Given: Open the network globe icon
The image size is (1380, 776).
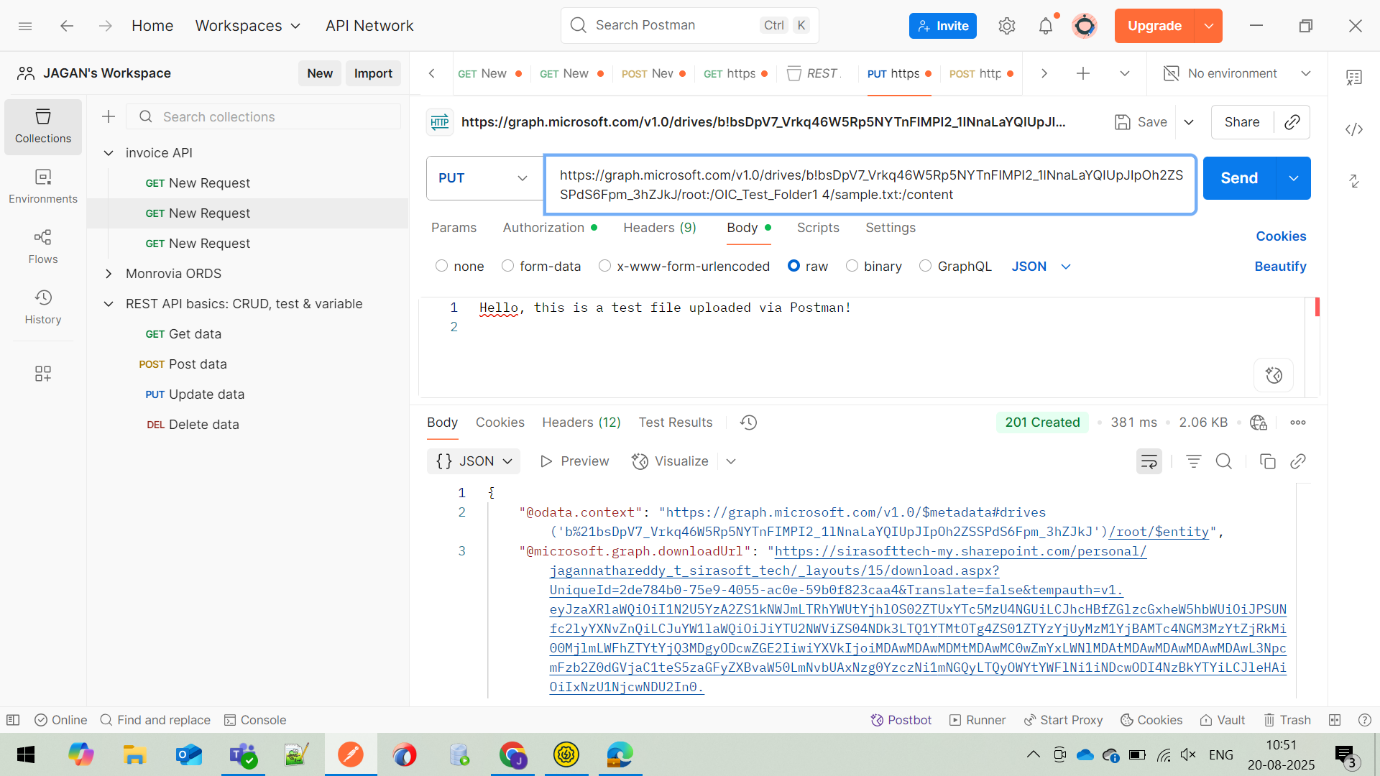Looking at the screenshot, I should [1259, 422].
